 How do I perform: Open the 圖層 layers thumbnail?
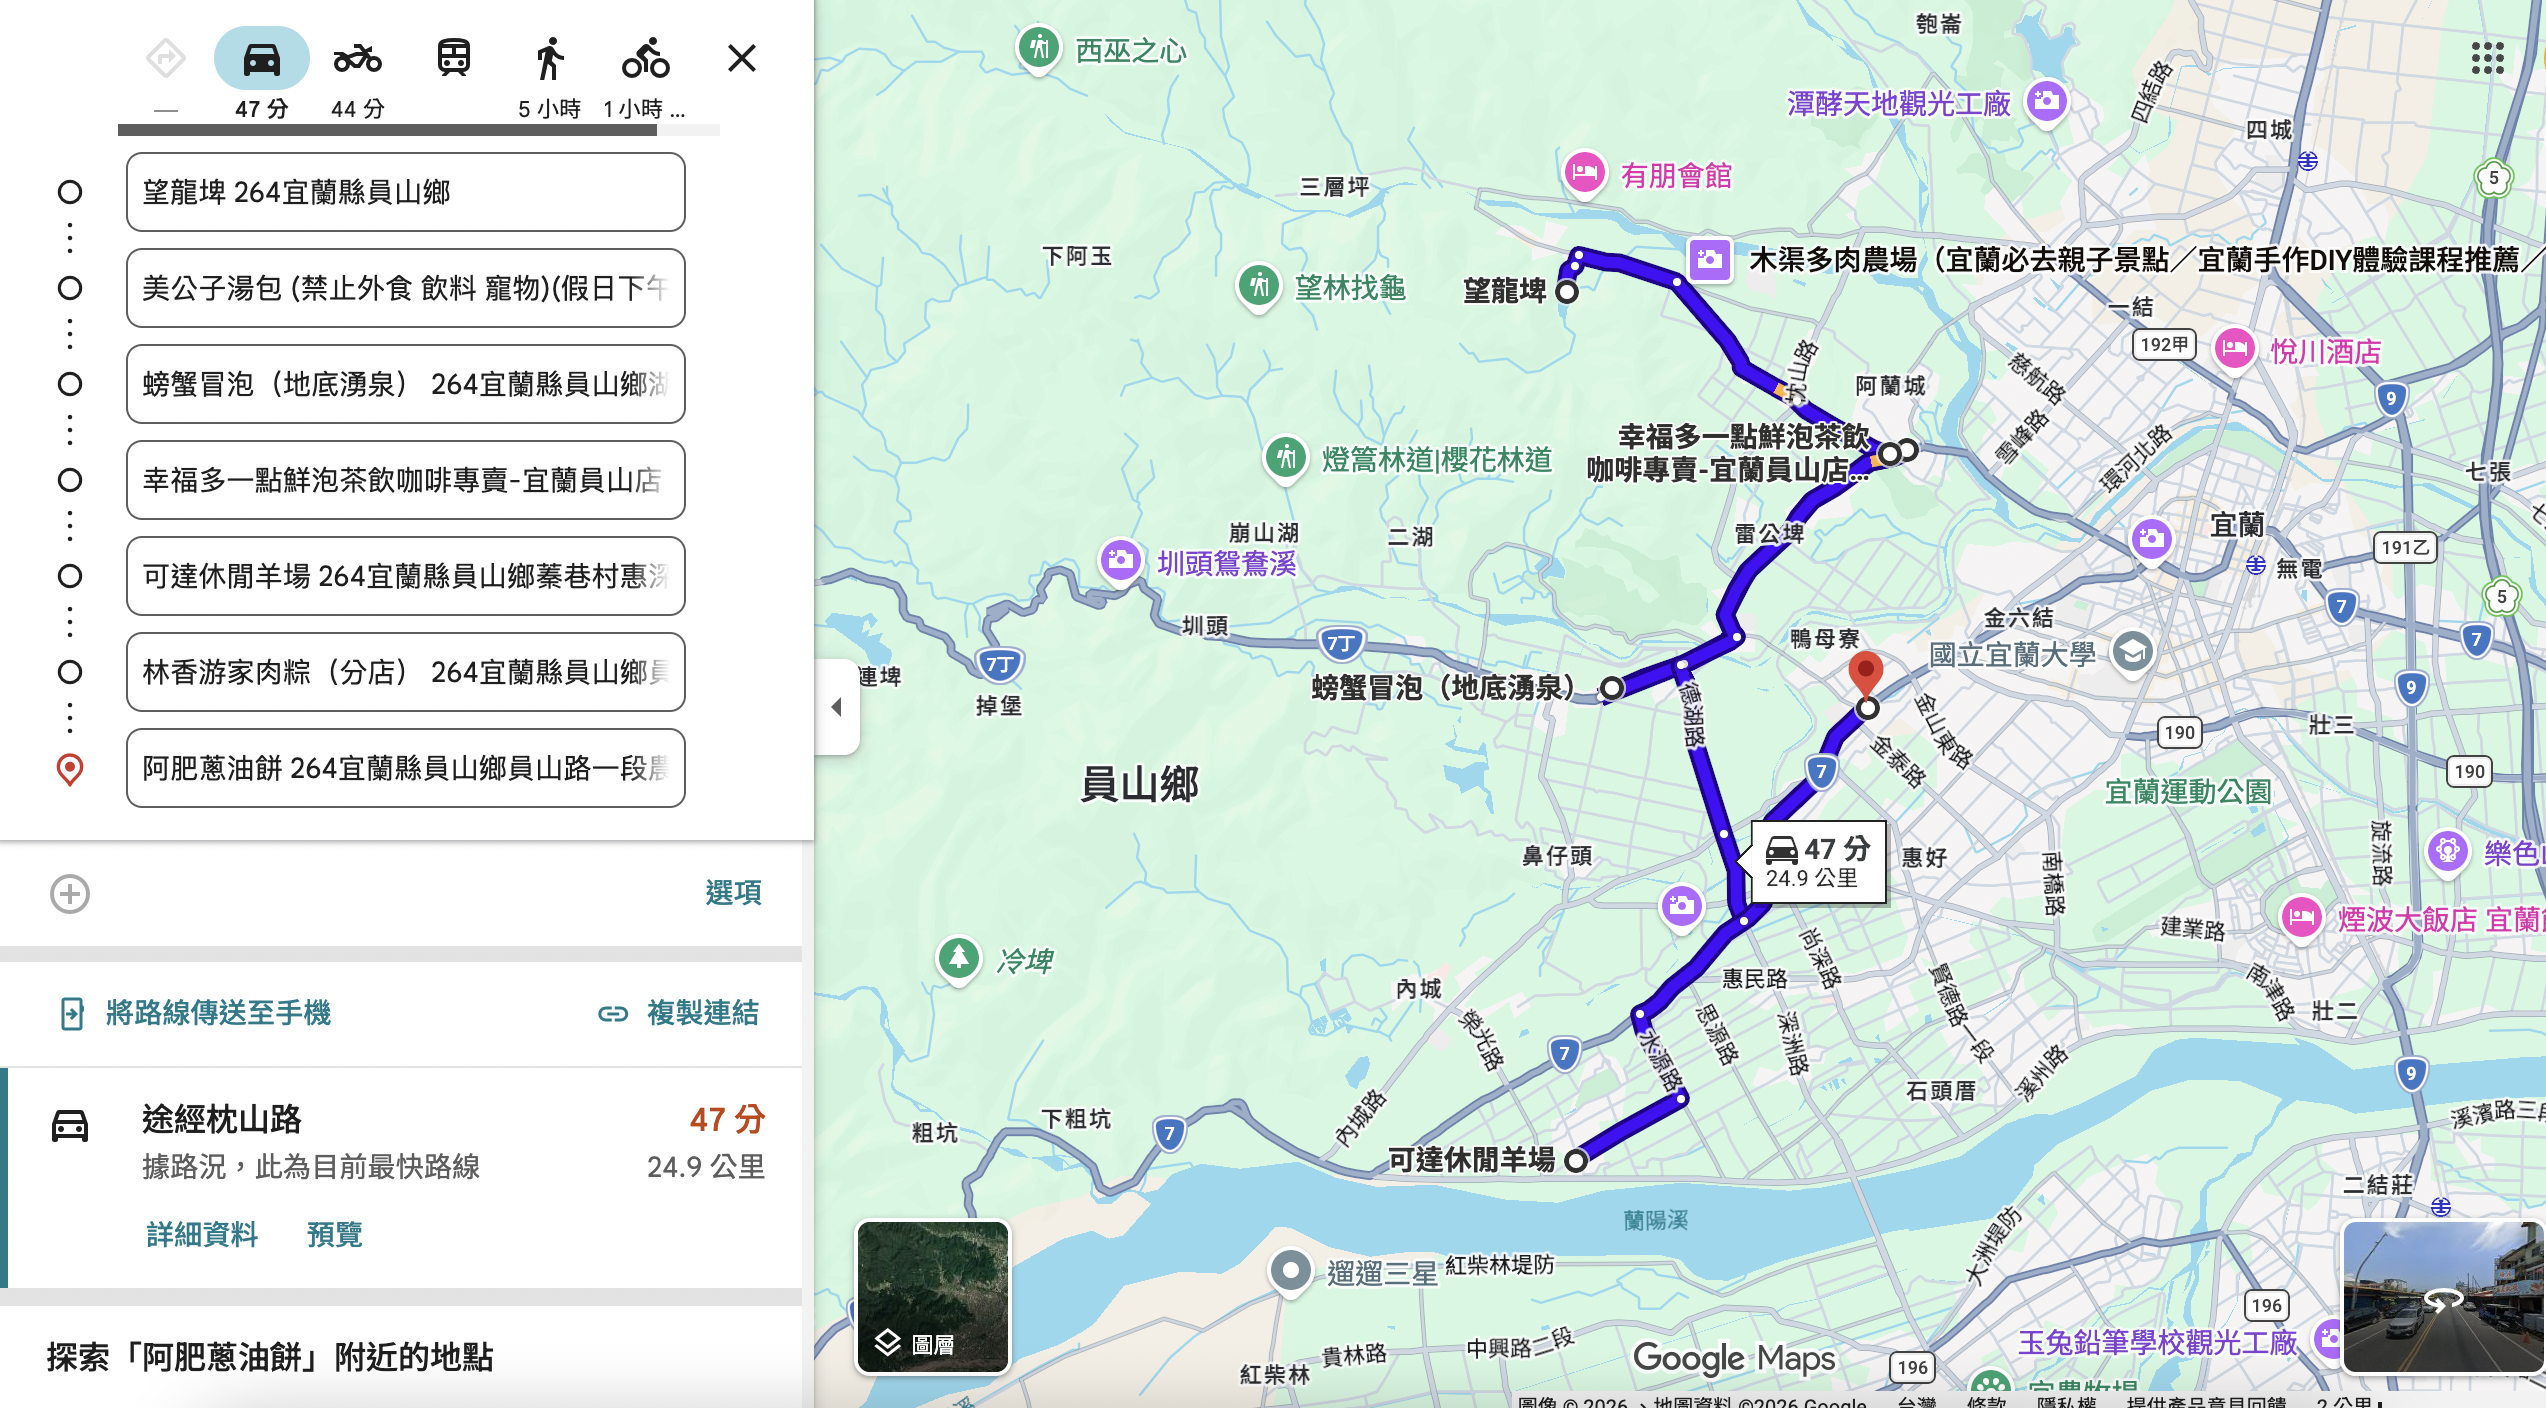point(933,1296)
